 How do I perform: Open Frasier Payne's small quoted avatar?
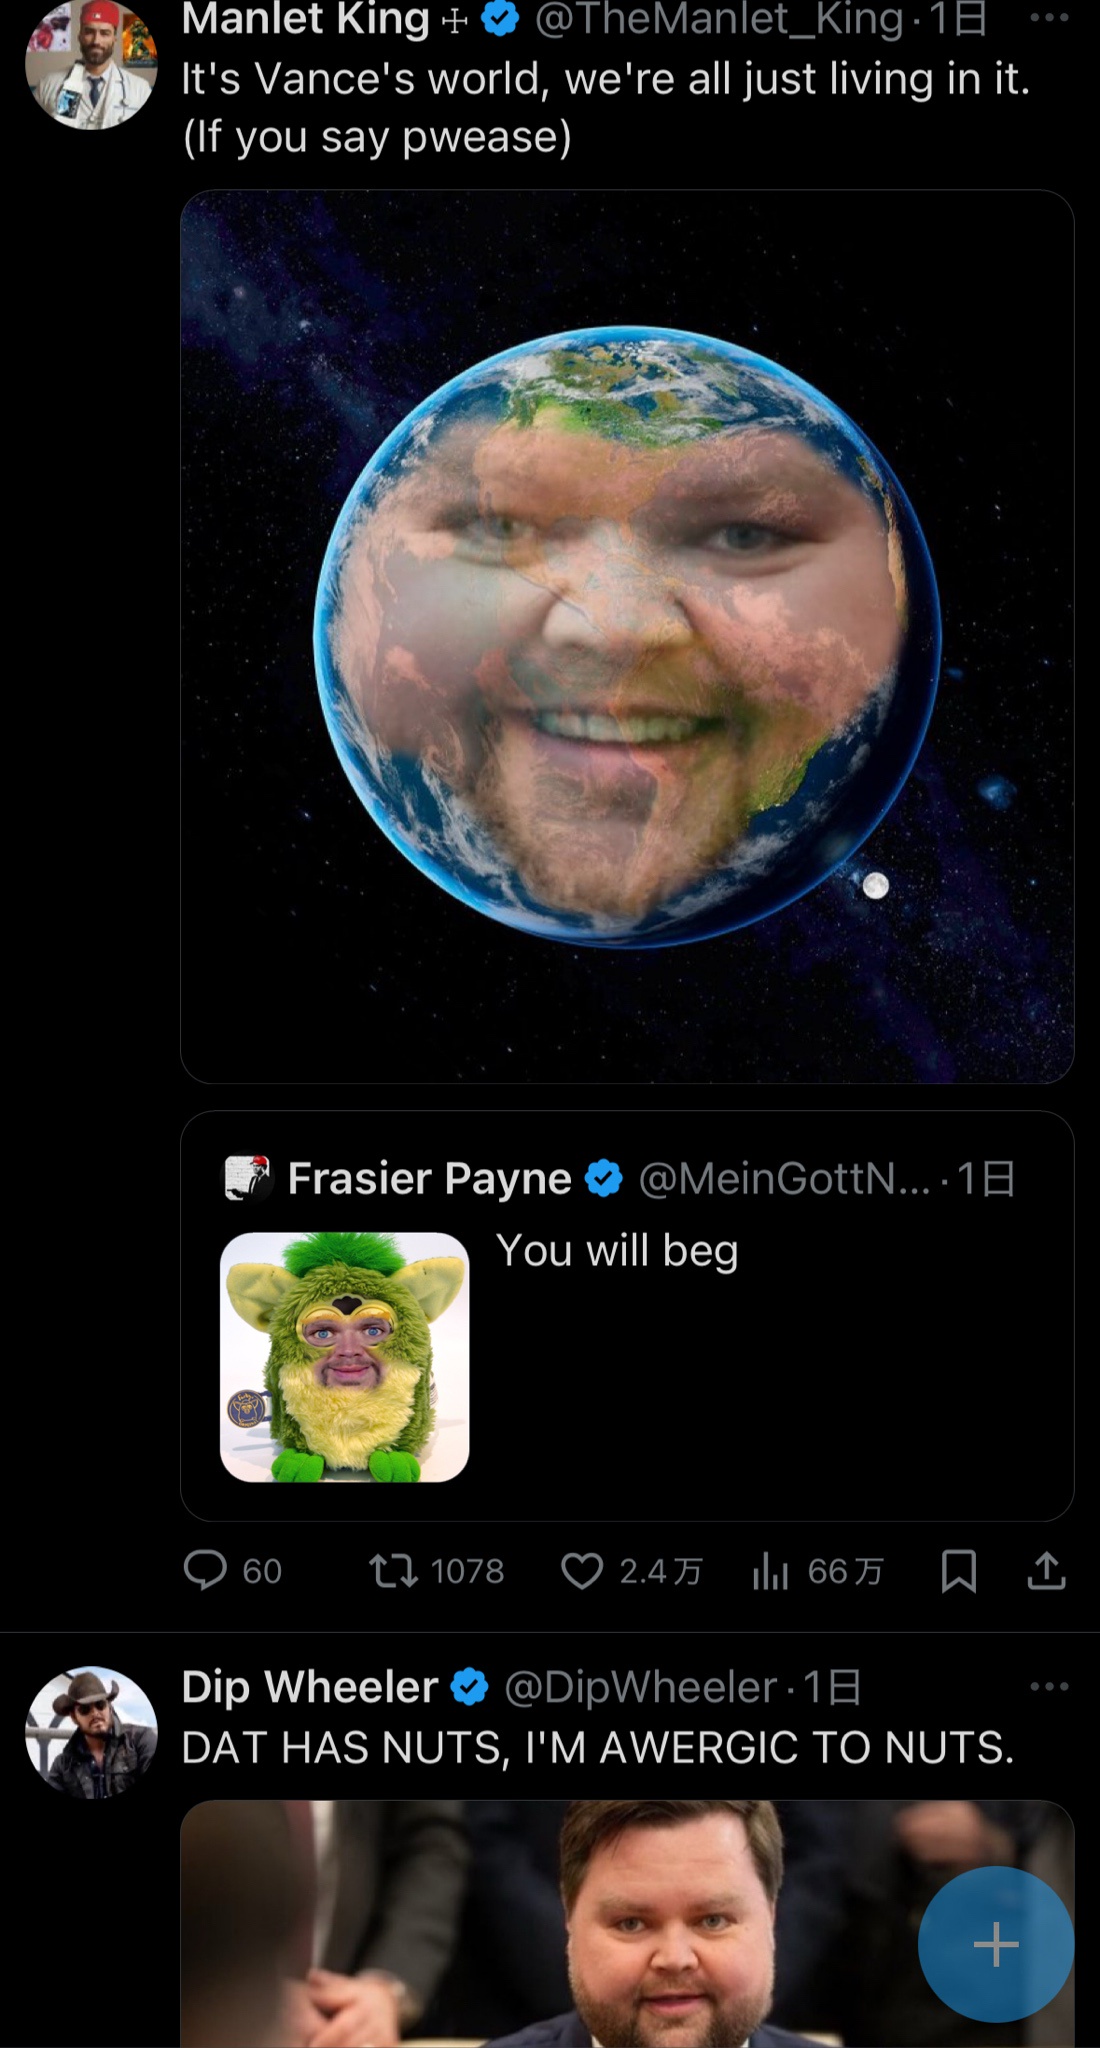[x=247, y=1178]
